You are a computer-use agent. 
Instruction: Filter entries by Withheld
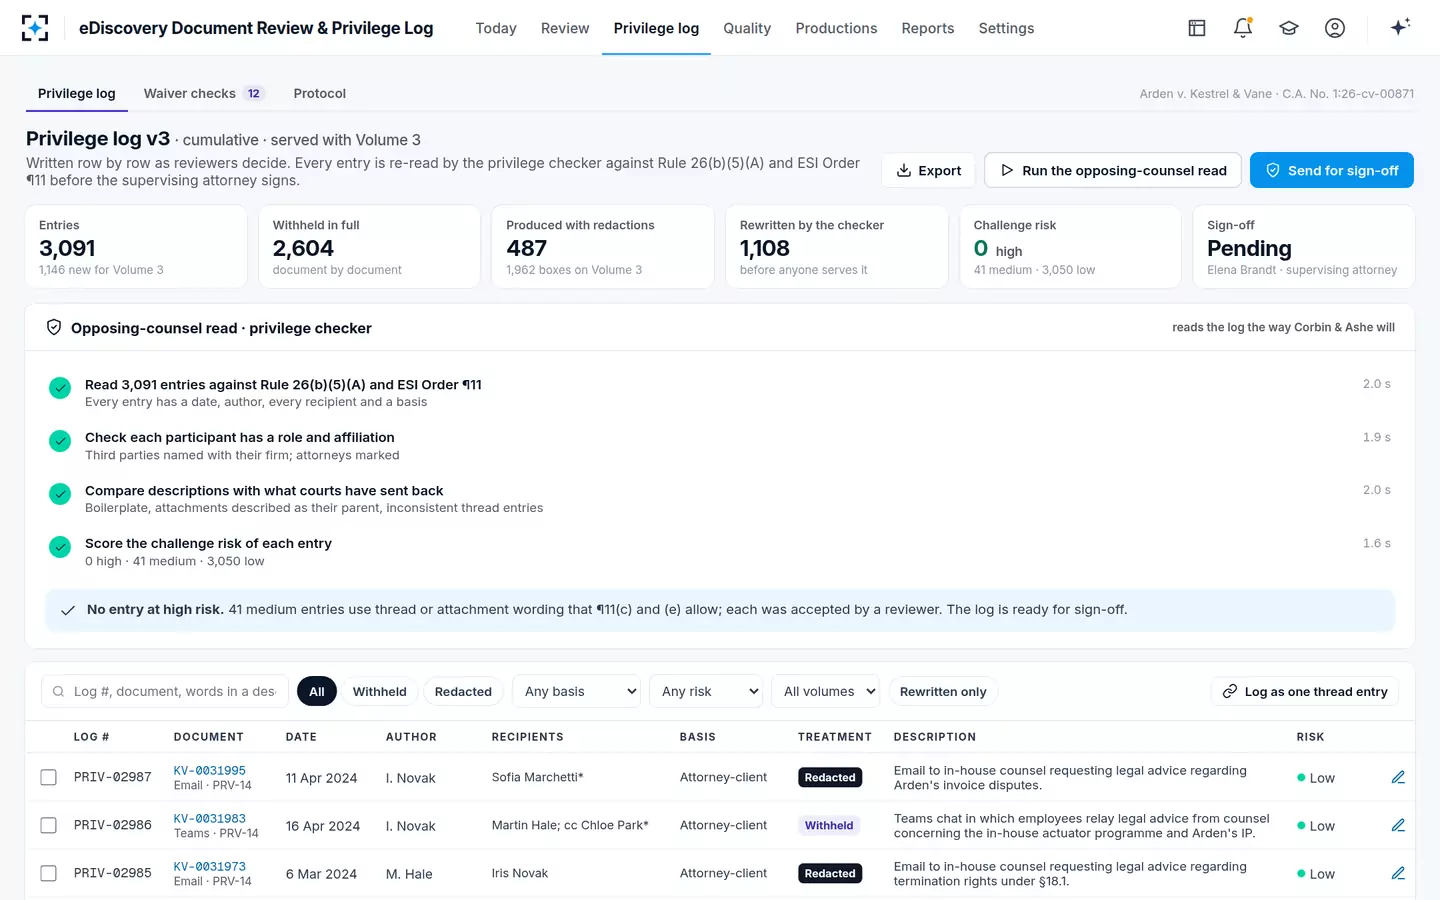(380, 691)
